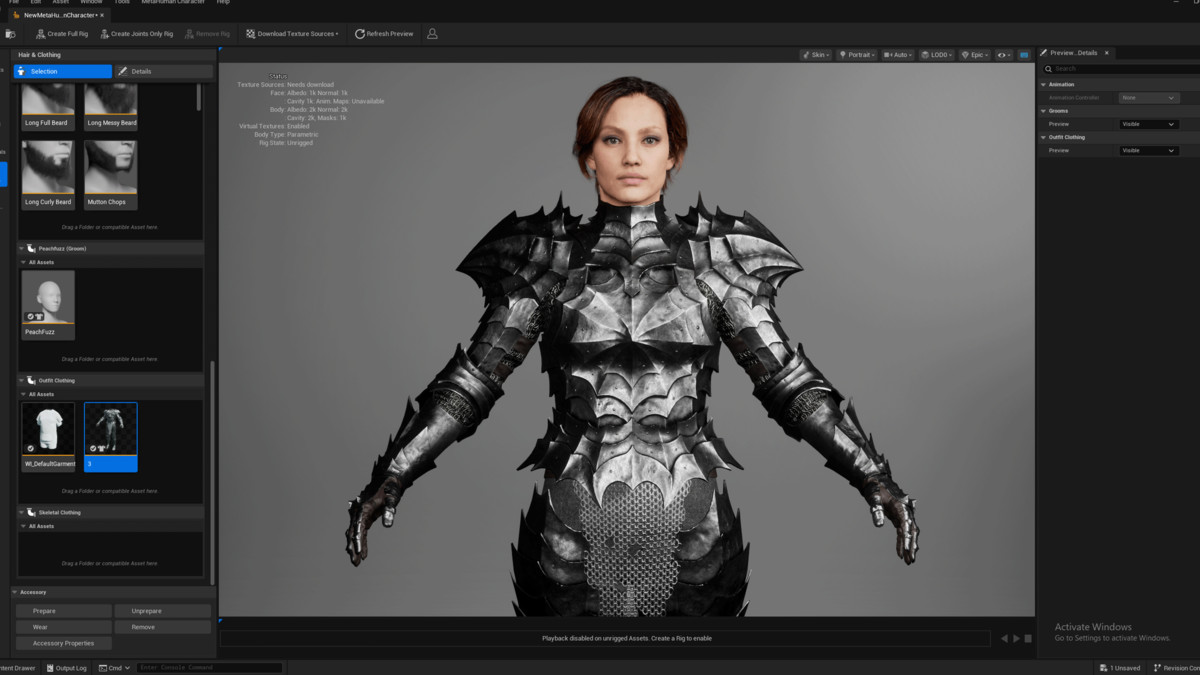1200x675 pixels.
Task: Click Create Joints Only Rig button
Action: pyautogui.click(x=135, y=34)
